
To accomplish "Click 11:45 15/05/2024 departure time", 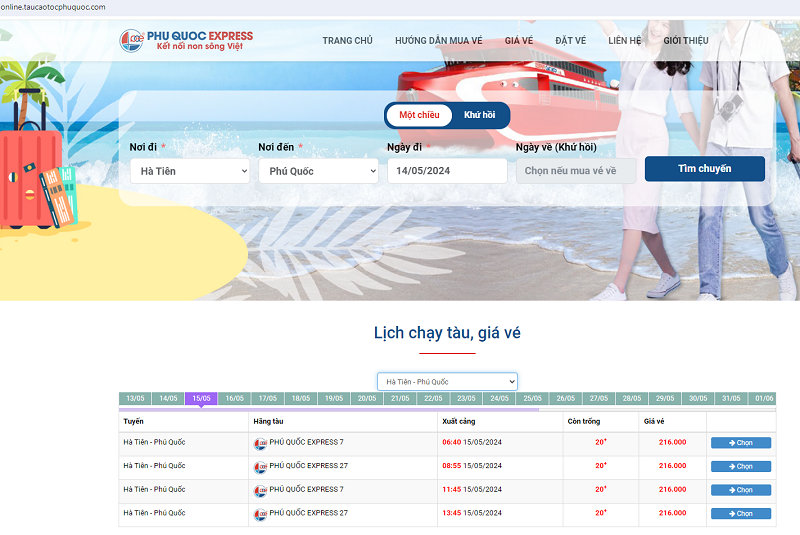I will pyautogui.click(x=472, y=489).
